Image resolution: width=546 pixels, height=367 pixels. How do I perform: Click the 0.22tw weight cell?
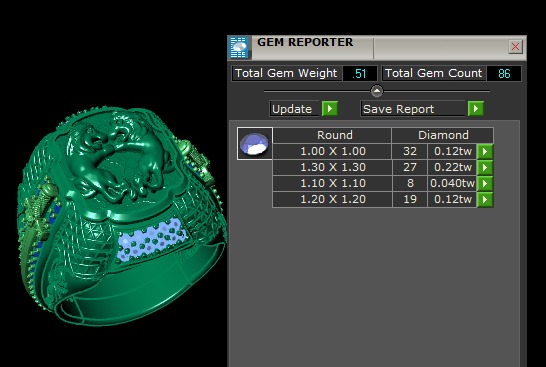[x=452, y=167]
